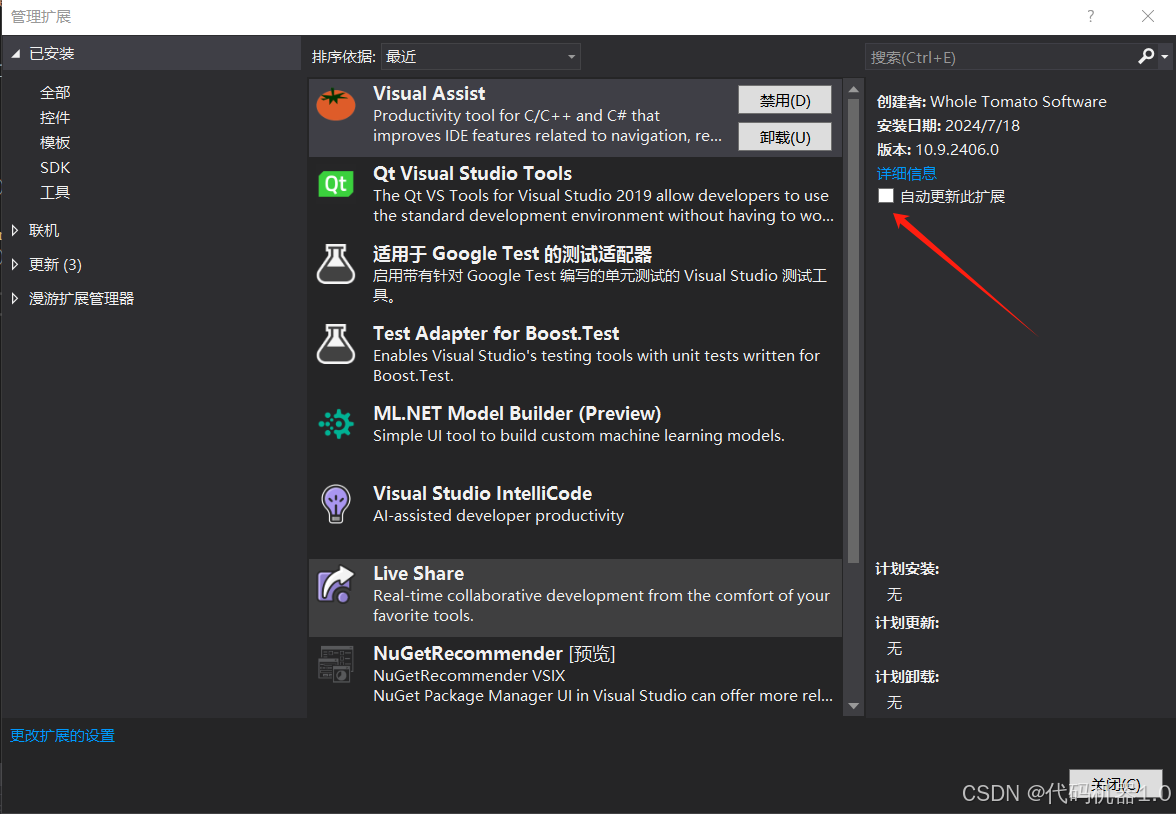This screenshot has width=1176, height=814.
Task: Click the Boost.Test adapter flask icon
Action: 335,344
